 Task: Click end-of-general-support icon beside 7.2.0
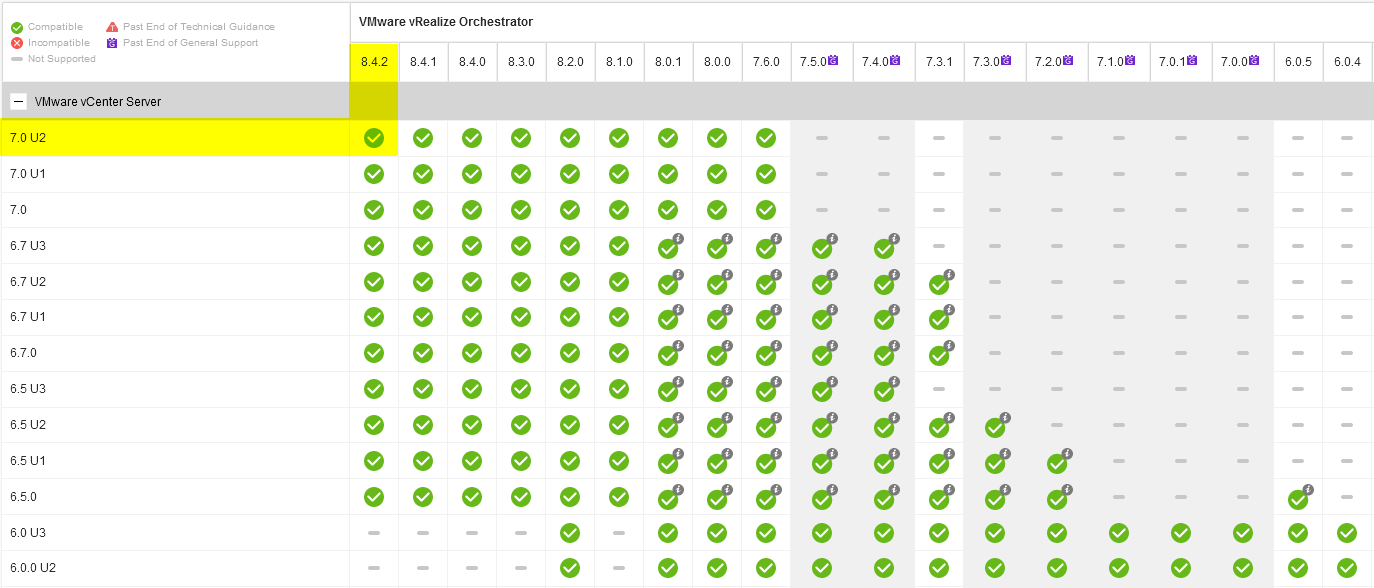(x=1068, y=61)
